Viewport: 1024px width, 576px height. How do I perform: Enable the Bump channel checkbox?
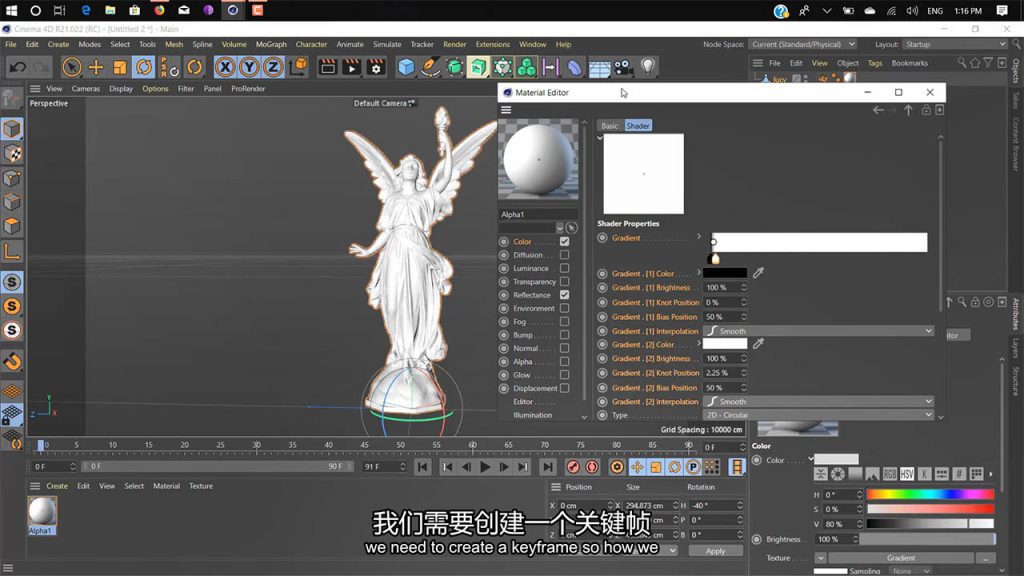click(x=564, y=335)
